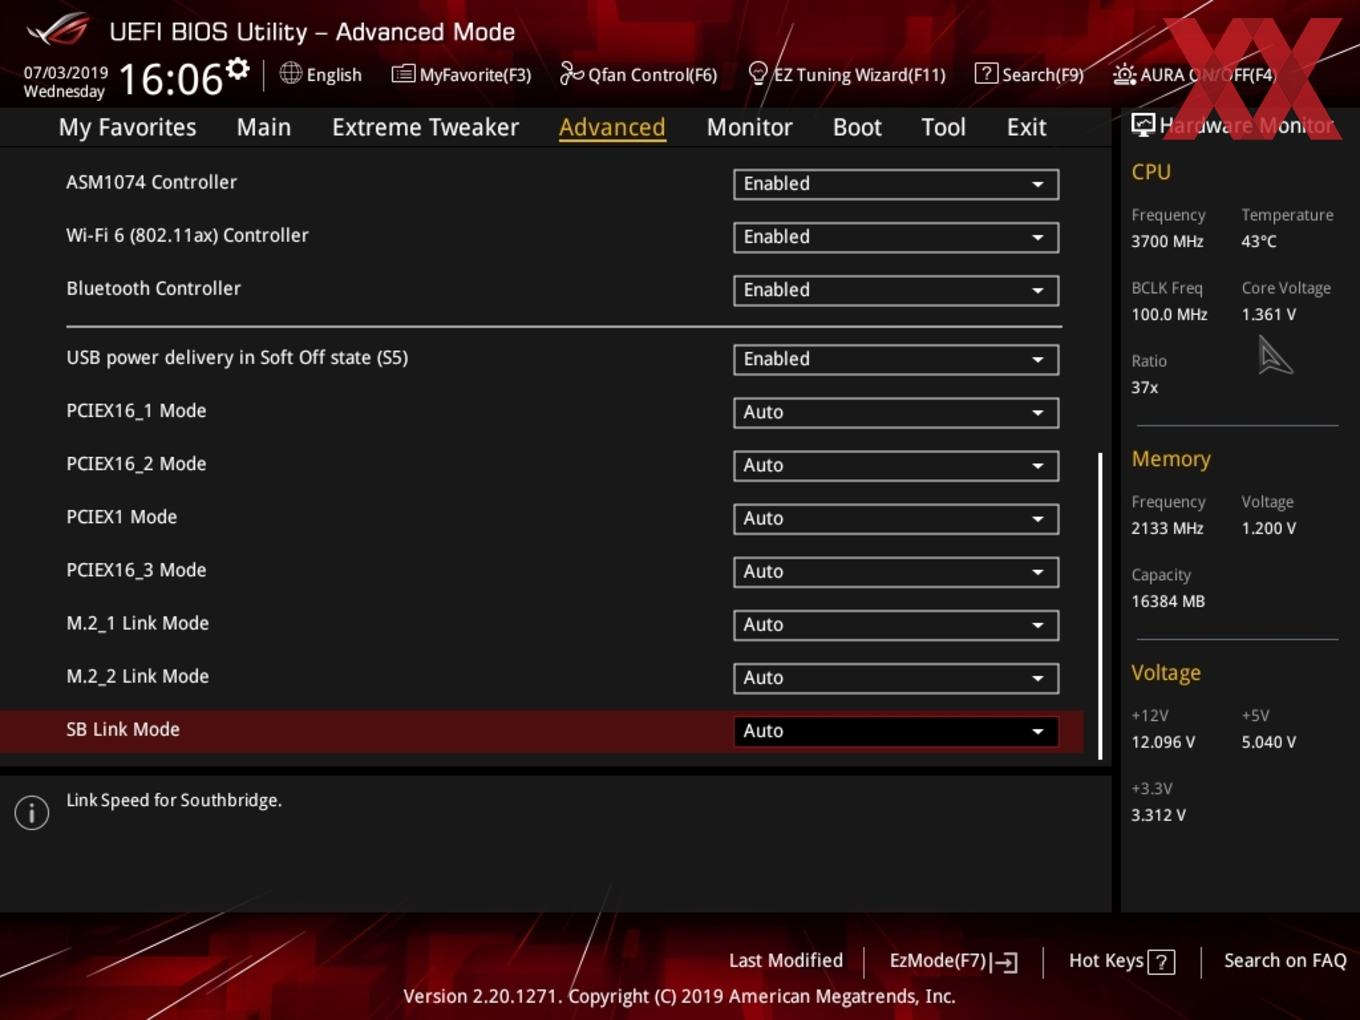The width and height of the screenshot is (1360, 1020).
Task: Switch to My Favorites tab
Action: tap(127, 127)
